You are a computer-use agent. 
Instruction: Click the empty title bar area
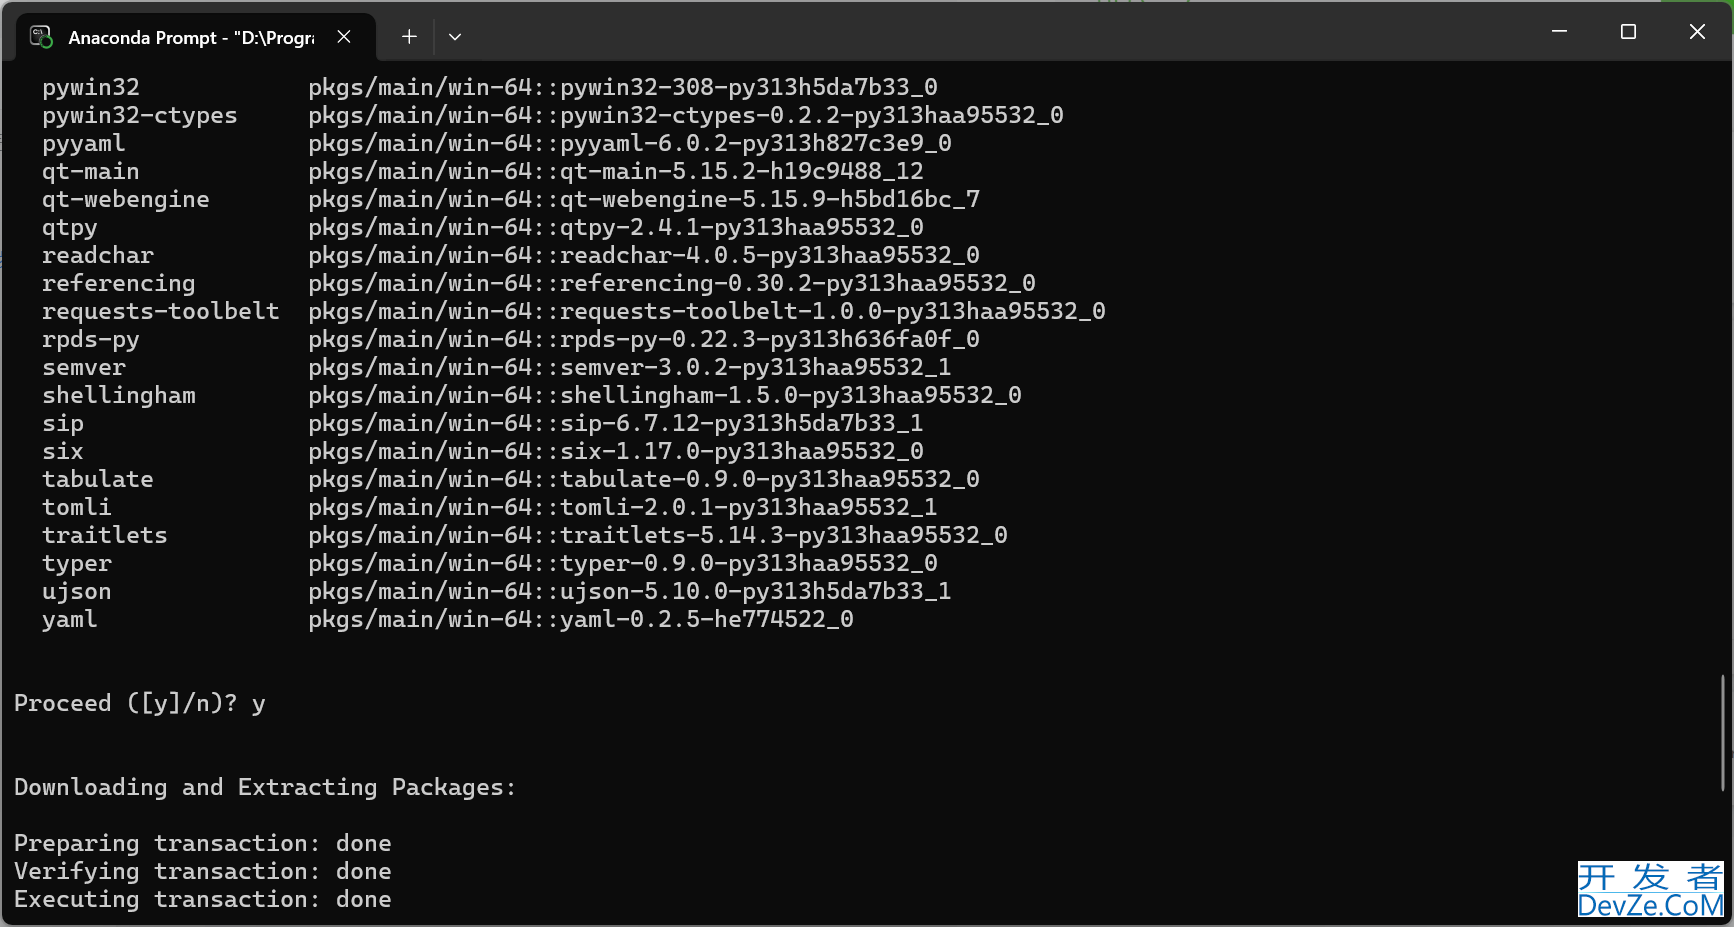[x=1000, y=32]
